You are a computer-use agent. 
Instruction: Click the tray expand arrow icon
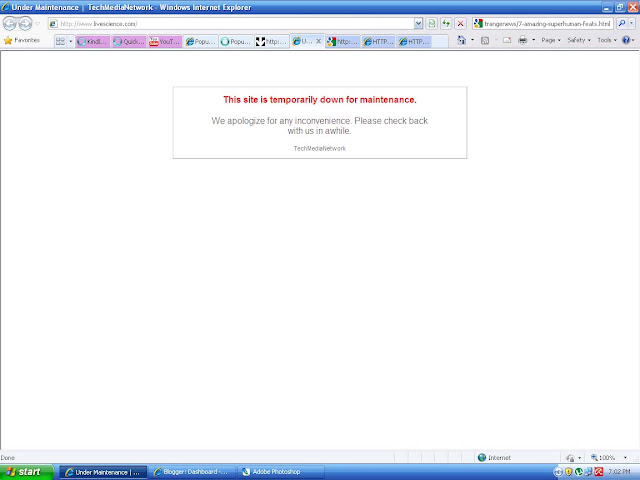pos(558,473)
